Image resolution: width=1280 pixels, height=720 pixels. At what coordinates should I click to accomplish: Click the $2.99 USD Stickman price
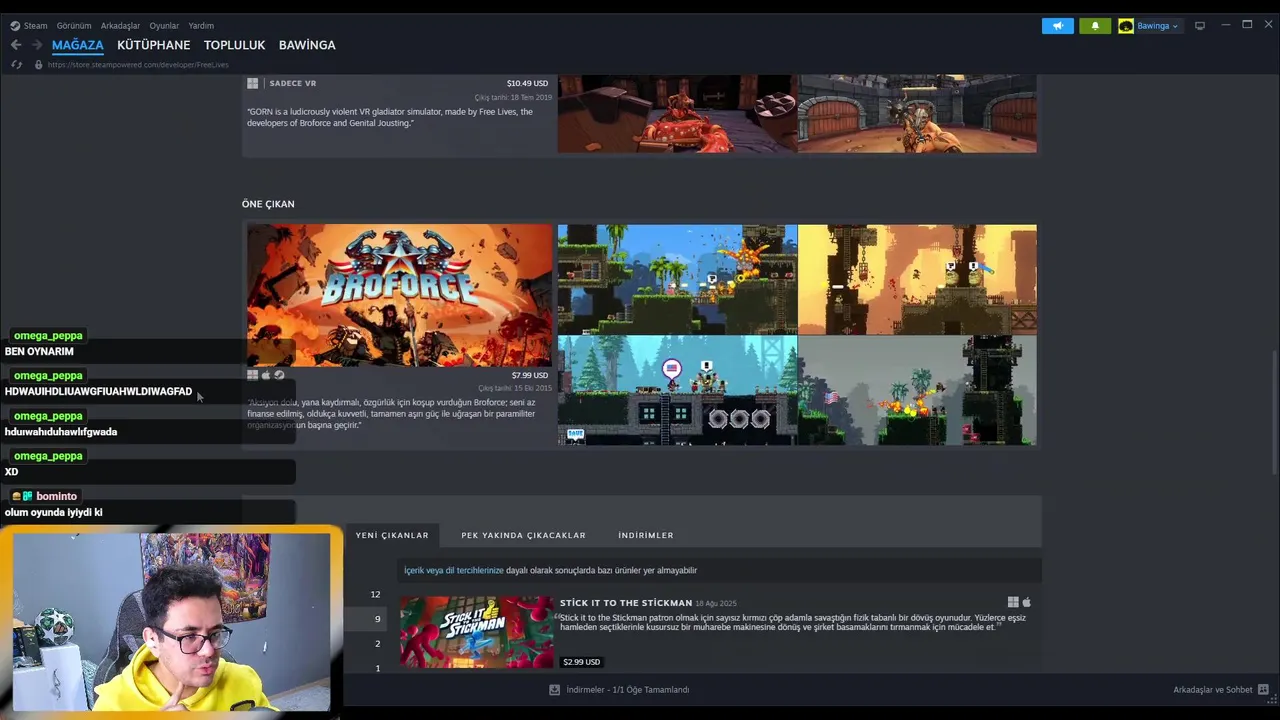pos(581,662)
